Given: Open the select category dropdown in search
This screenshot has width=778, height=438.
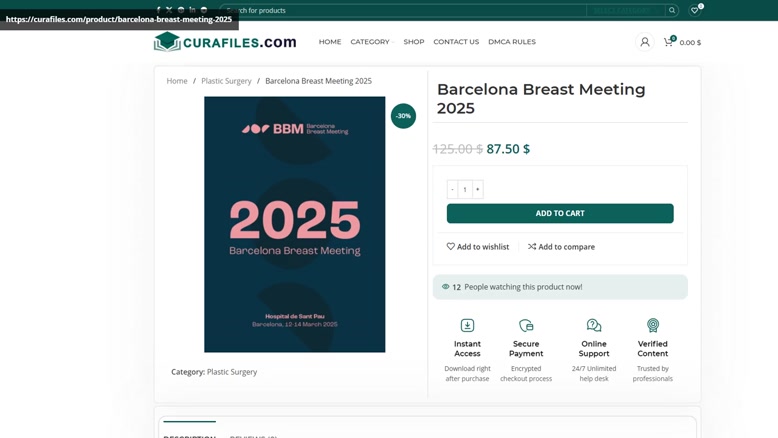Looking at the screenshot, I should [622, 10].
